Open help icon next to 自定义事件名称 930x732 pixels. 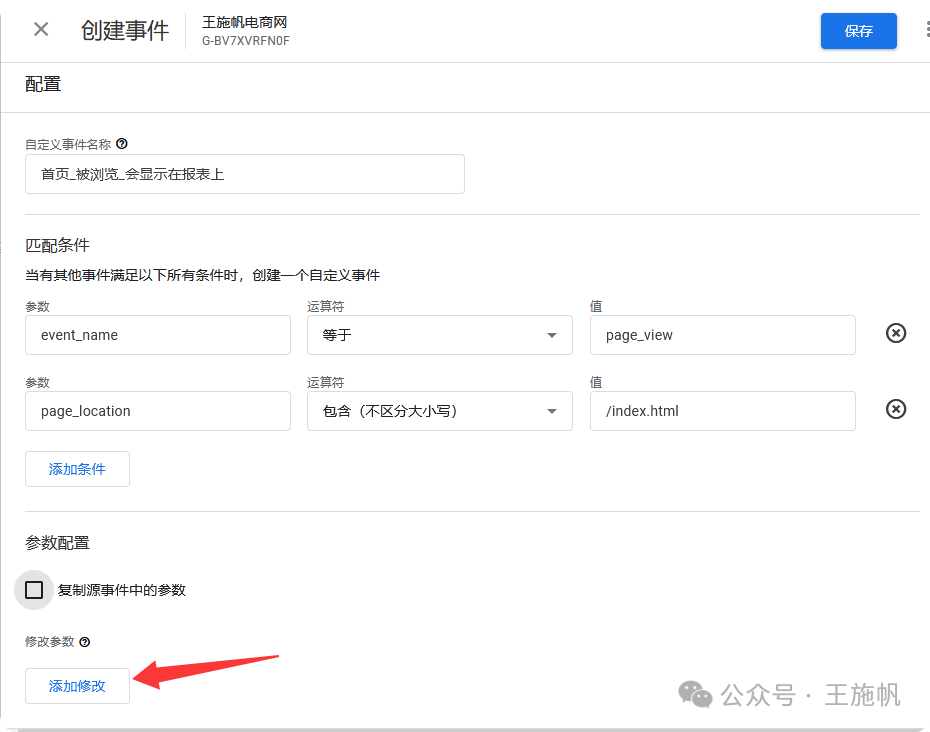tap(122, 144)
